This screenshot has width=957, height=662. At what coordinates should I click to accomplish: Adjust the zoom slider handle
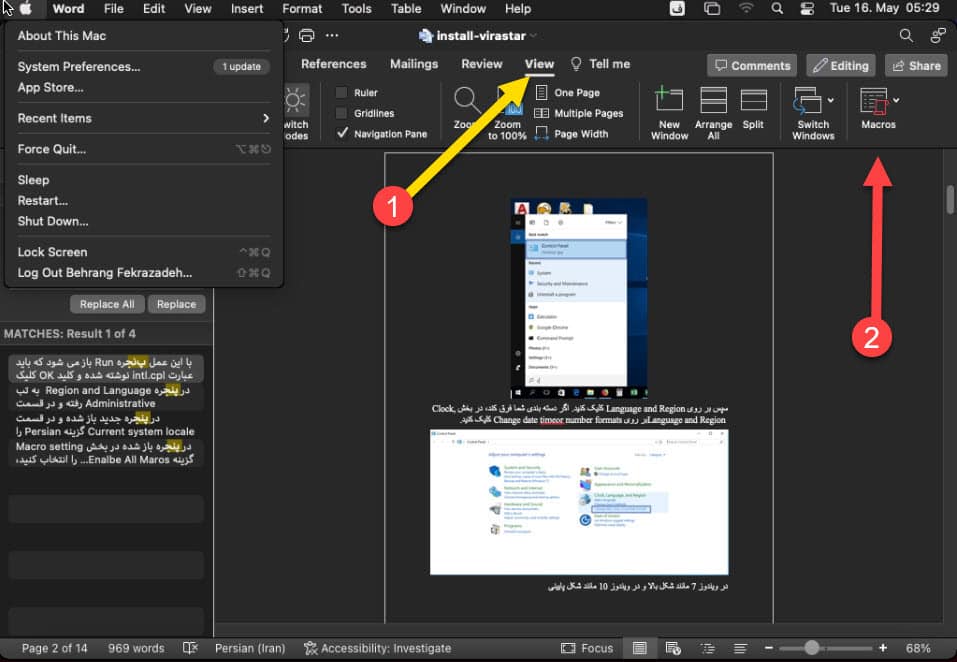[x=811, y=648]
